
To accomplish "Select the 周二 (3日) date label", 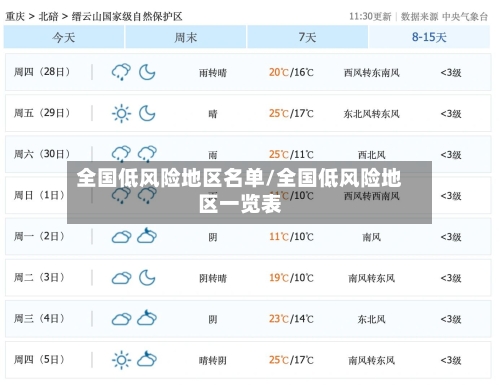I will tap(39, 277).
